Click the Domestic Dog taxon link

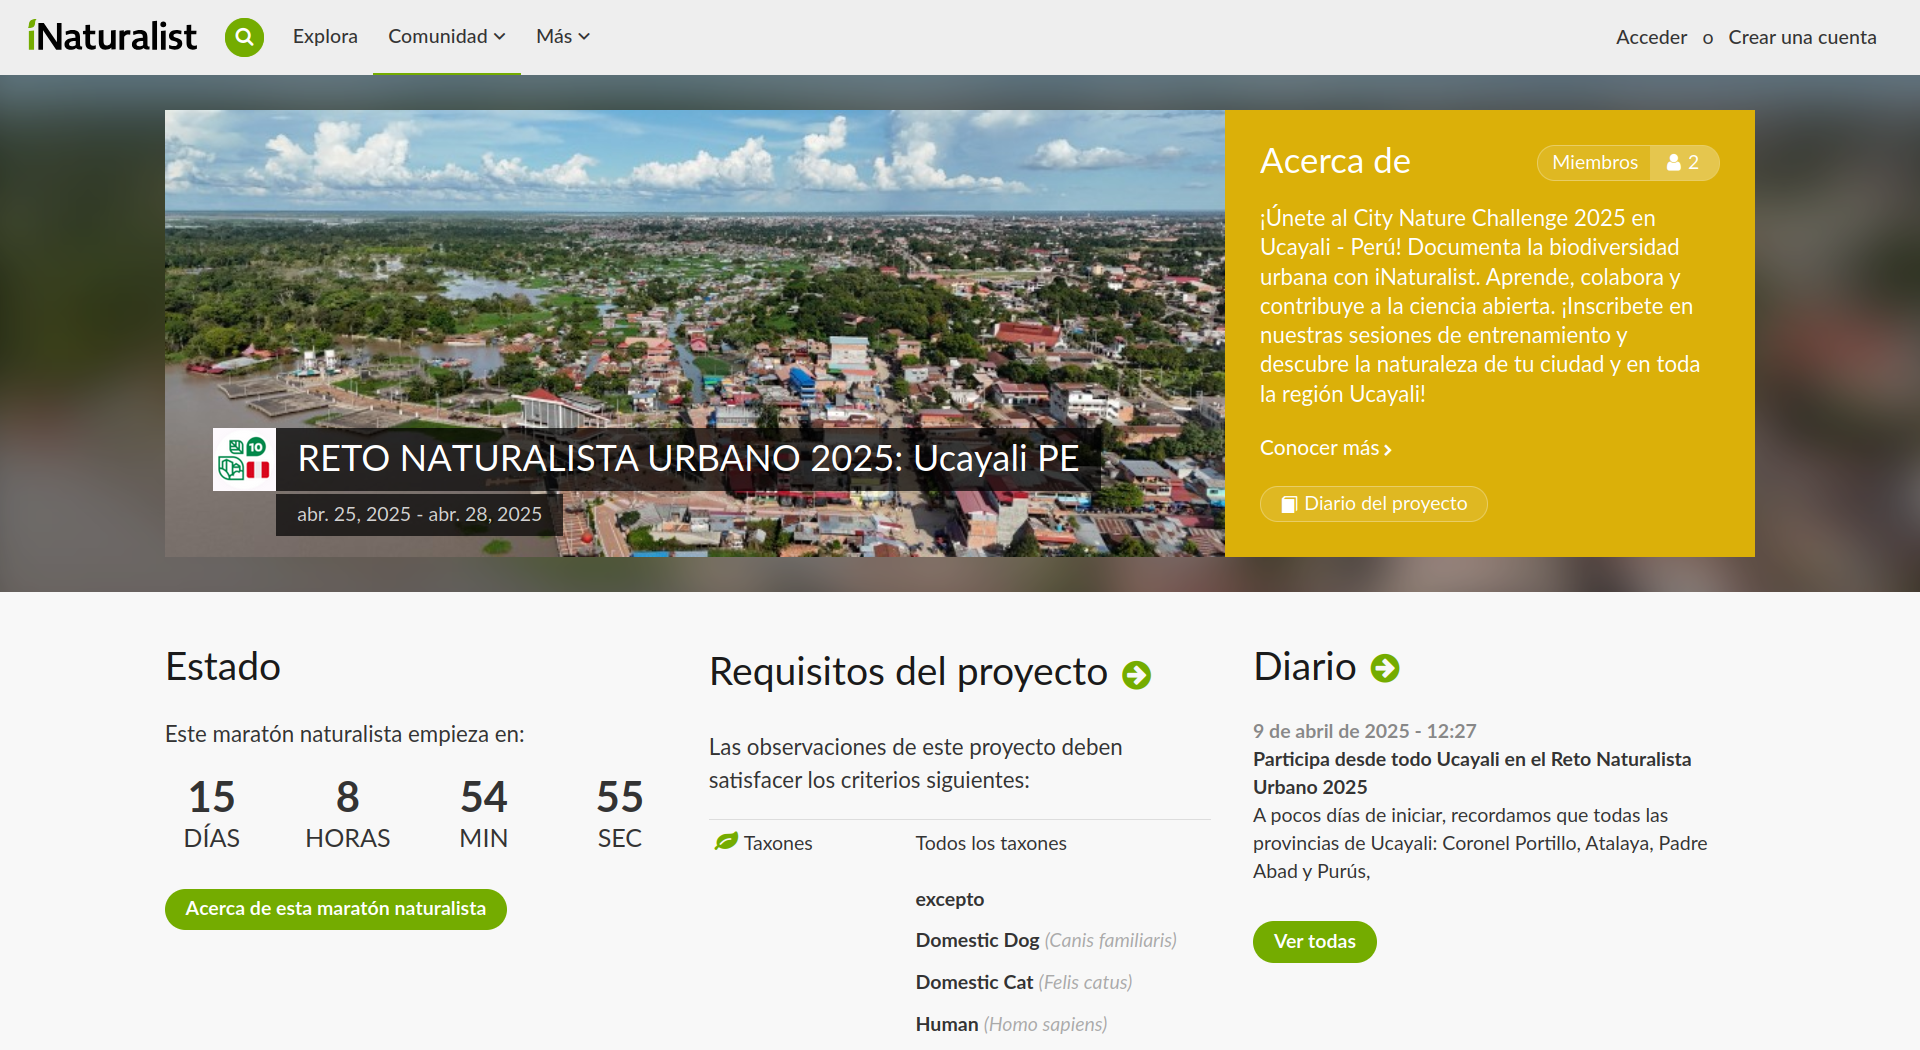point(977,940)
